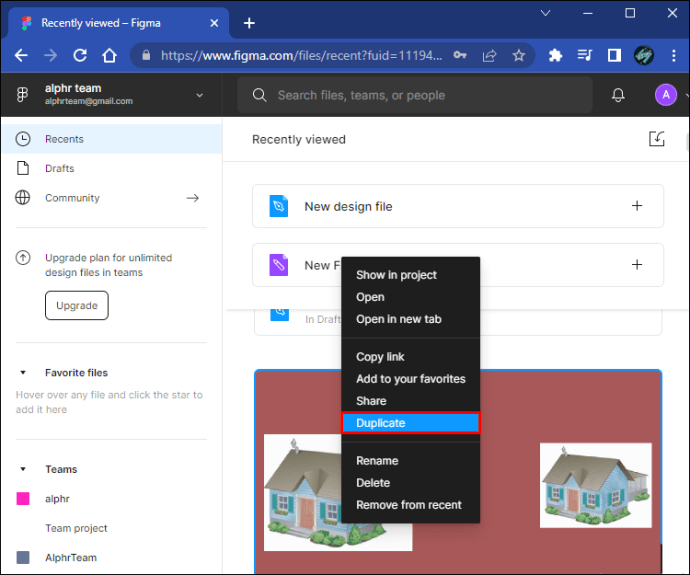Open the browser extensions puzzle icon
Screen dimensions: 690x575
tap(556, 56)
